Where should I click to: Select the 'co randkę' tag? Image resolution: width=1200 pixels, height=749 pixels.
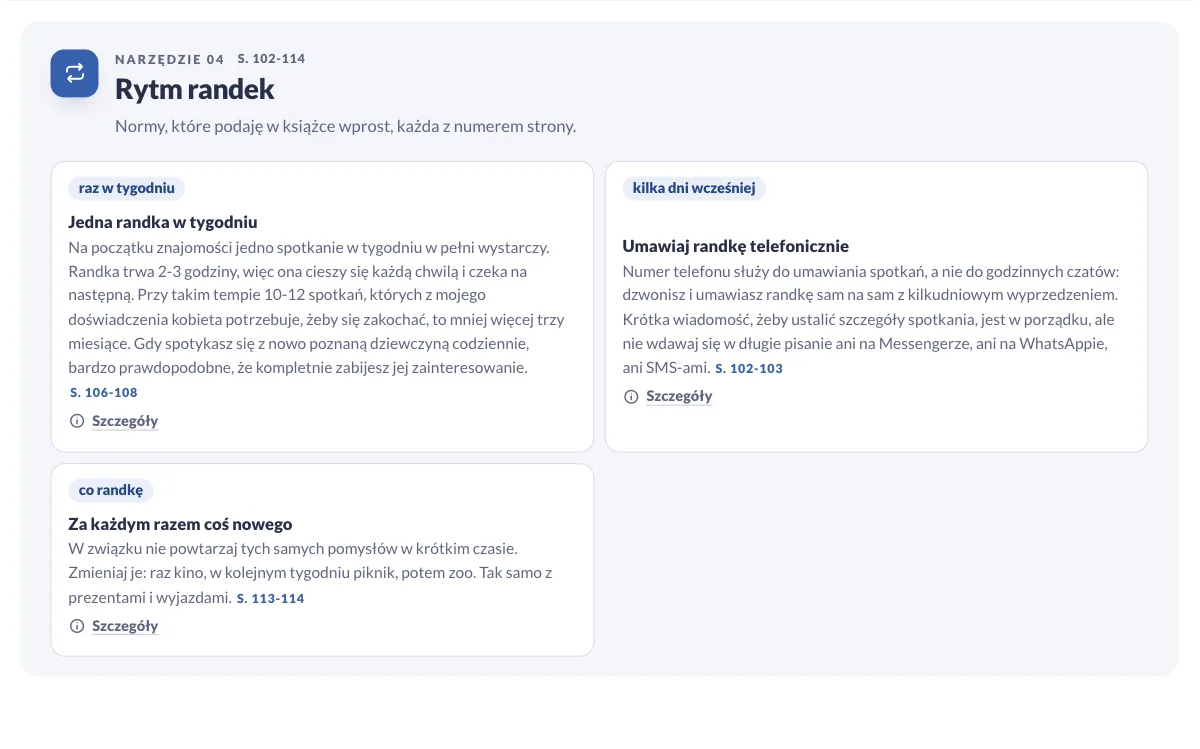[111, 490]
